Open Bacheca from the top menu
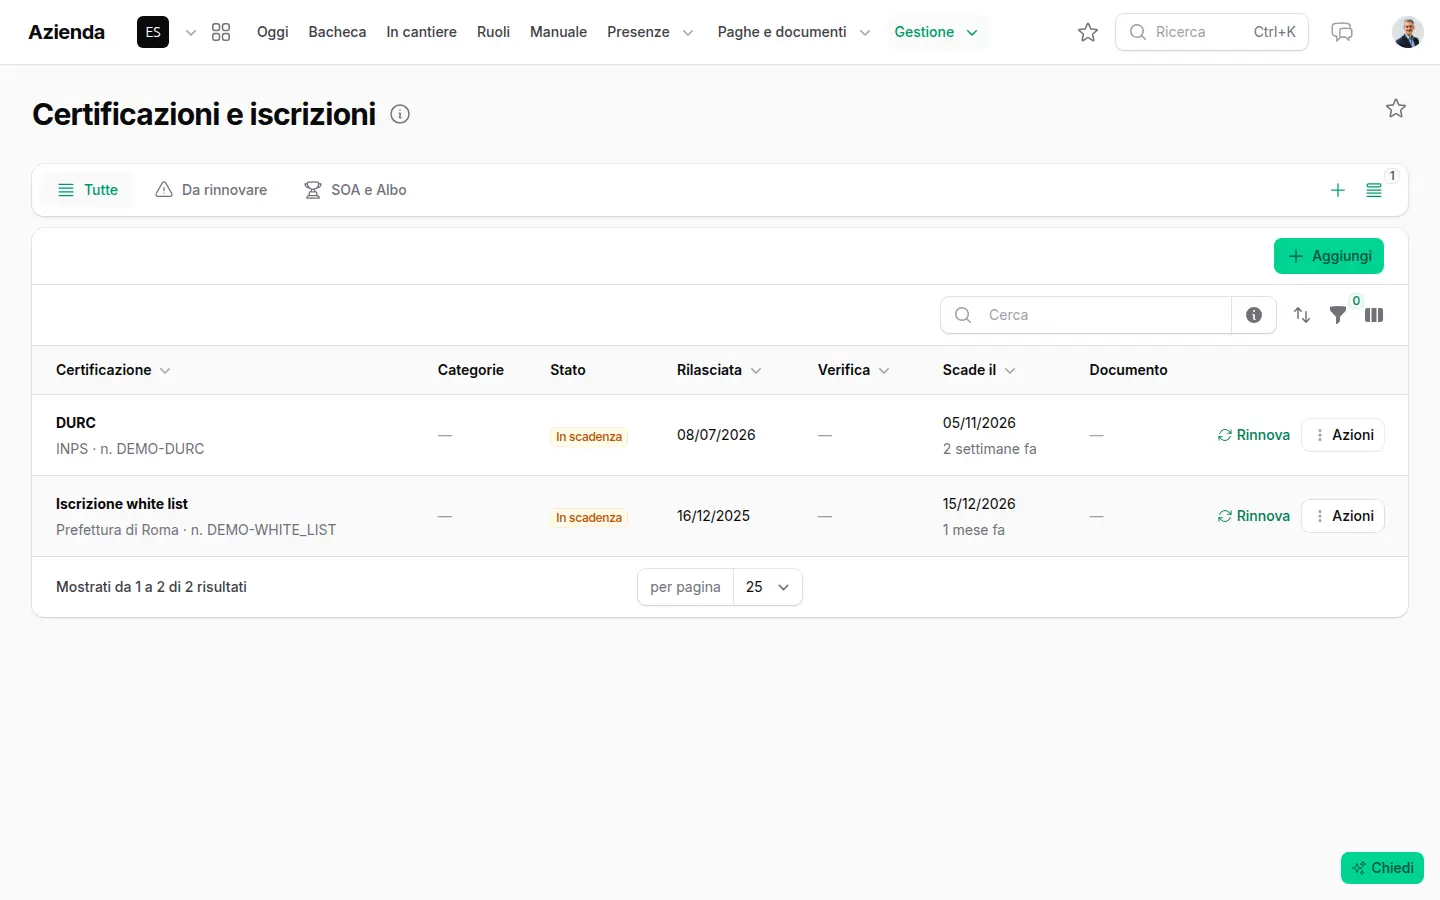1440x900 pixels. point(337,32)
